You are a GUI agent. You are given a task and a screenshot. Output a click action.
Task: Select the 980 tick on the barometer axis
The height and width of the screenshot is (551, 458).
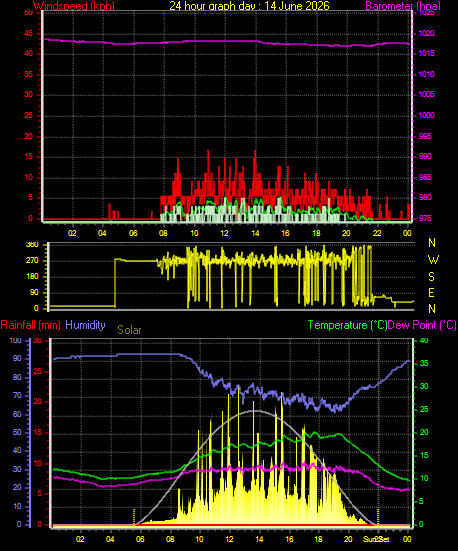425,197
